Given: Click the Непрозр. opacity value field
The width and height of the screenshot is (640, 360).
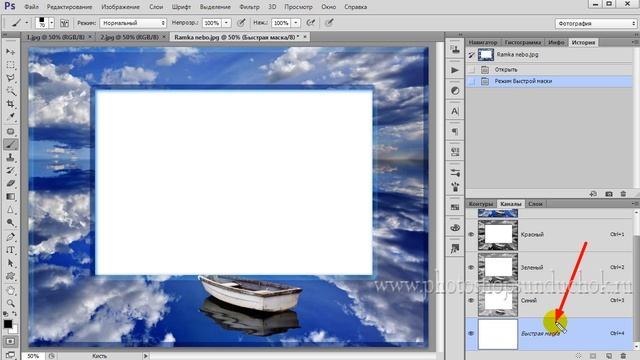Looking at the screenshot, I should tap(212, 23).
